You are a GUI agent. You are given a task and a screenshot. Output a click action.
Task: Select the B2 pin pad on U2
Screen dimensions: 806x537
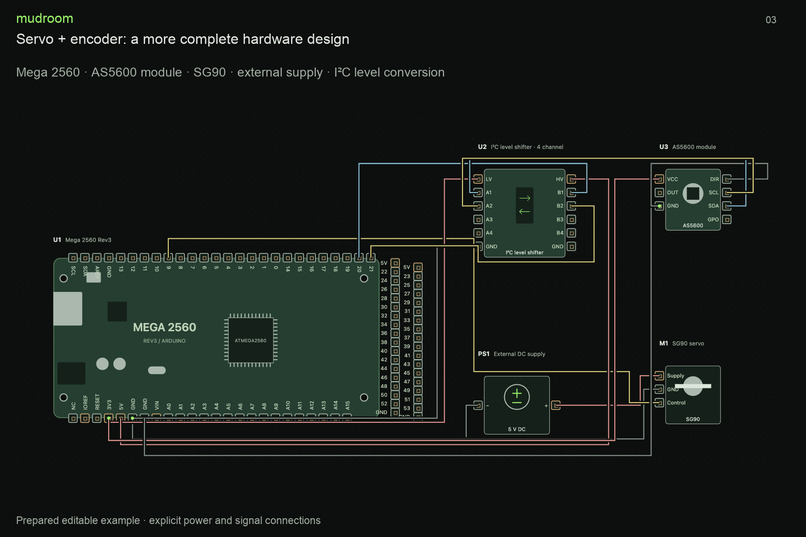(571, 206)
